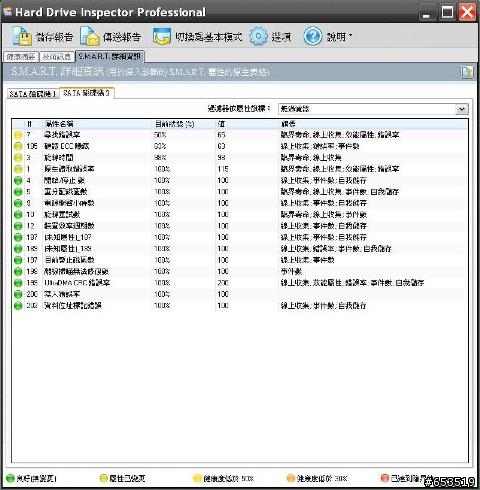
Task: Click the value 200 in row 199
Action: 223,283
